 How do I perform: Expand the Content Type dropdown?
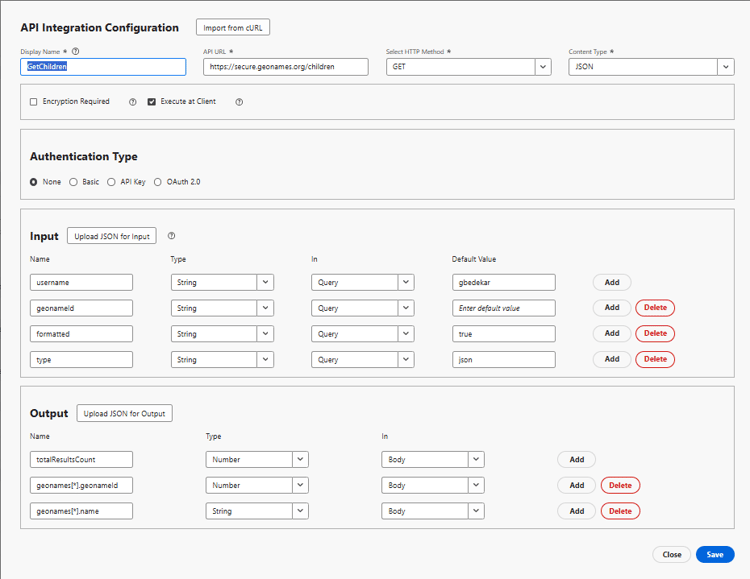tap(651, 67)
